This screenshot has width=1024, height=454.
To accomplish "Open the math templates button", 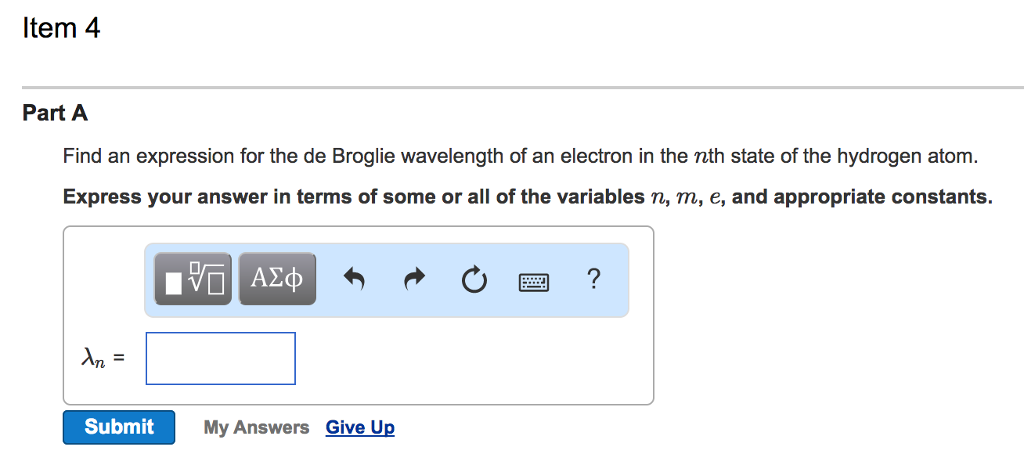I will [x=193, y=279].
